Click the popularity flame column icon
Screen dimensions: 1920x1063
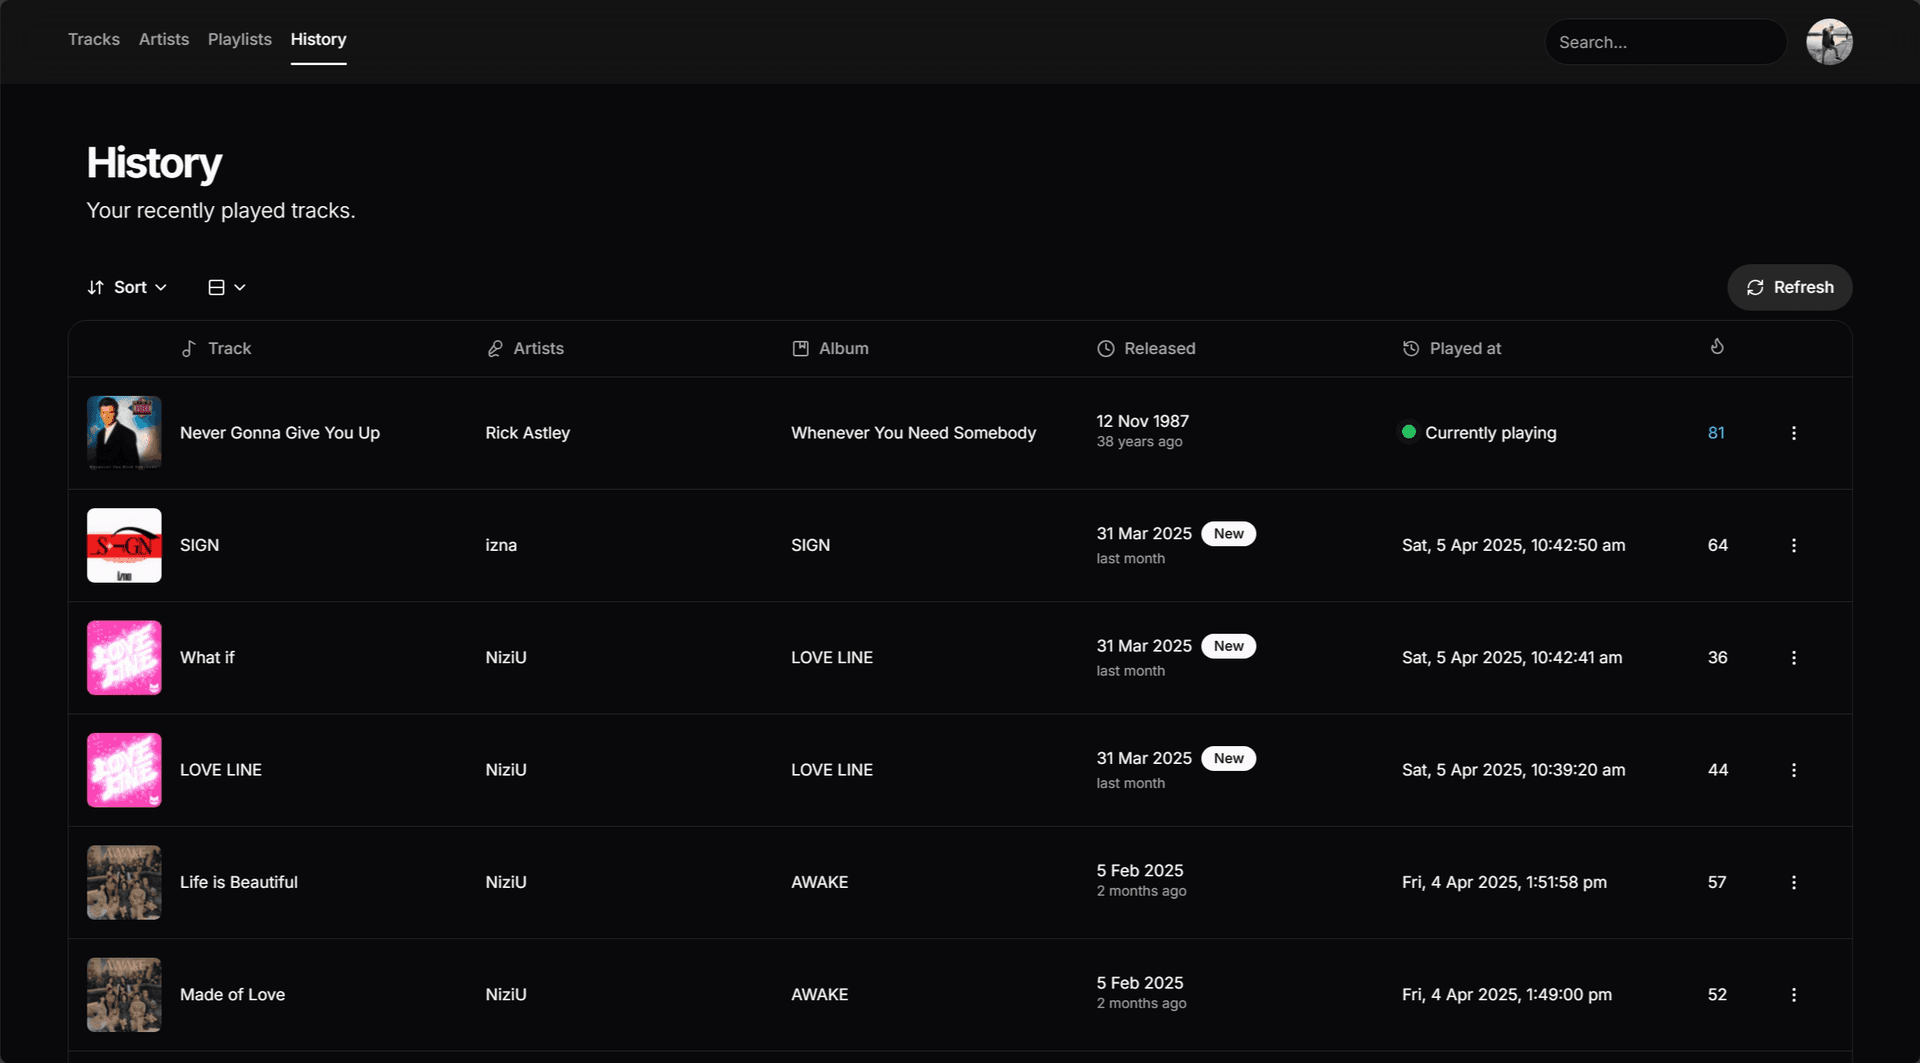[x=1717, y=347]
